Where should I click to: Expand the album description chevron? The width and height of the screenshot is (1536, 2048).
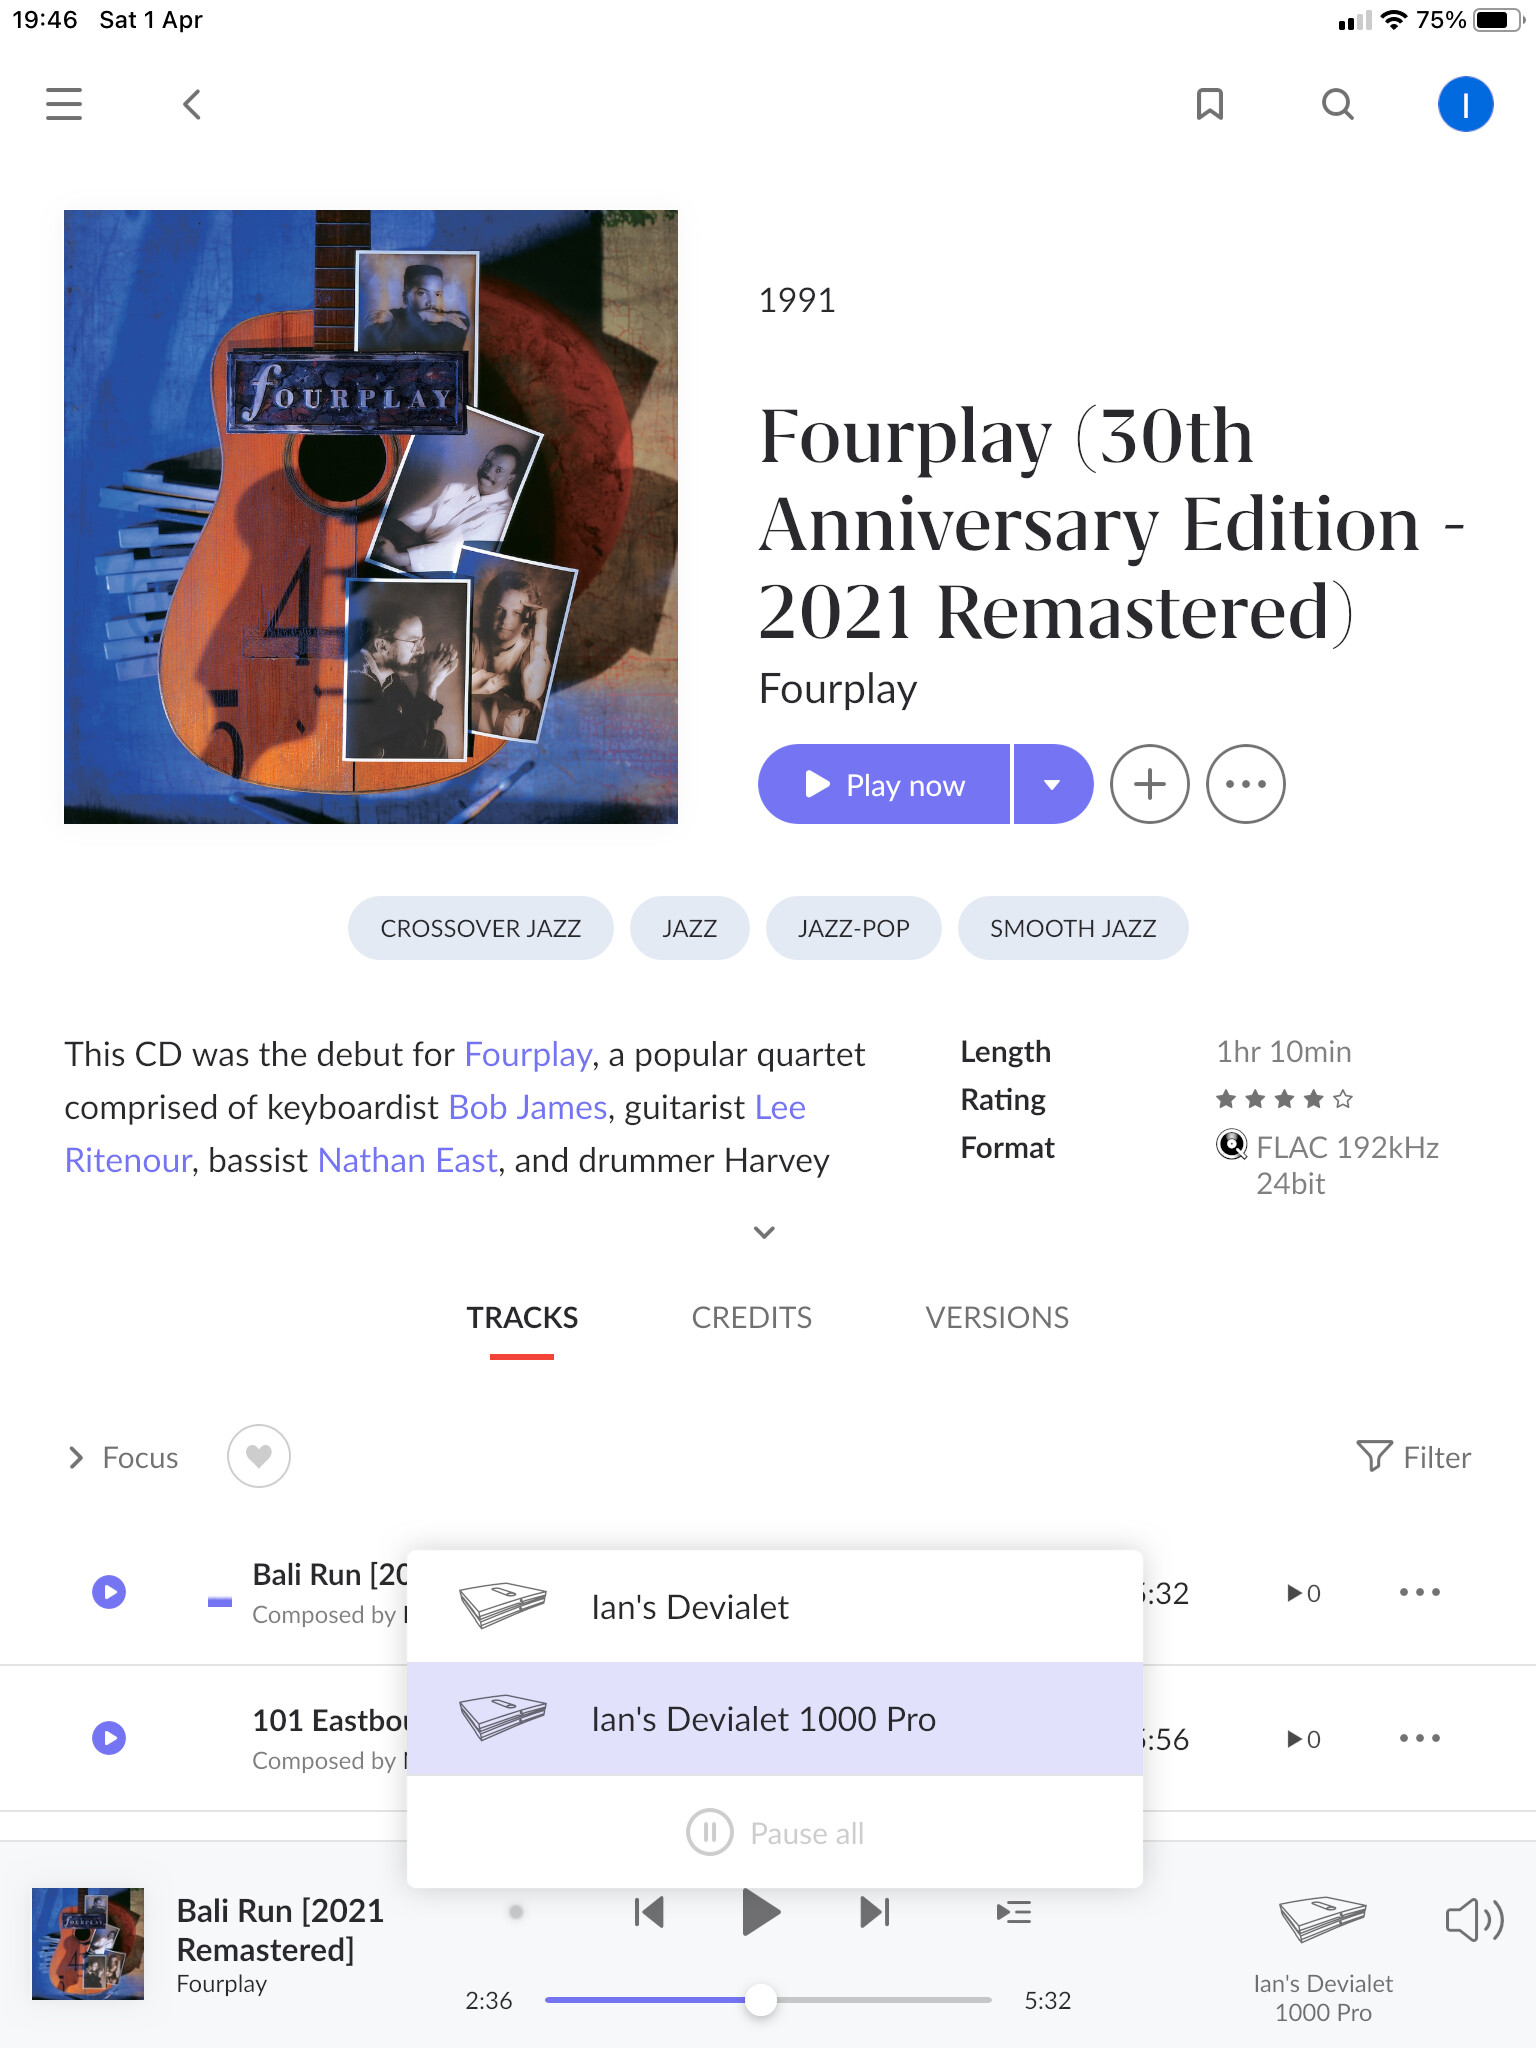tap(764, 1232)
